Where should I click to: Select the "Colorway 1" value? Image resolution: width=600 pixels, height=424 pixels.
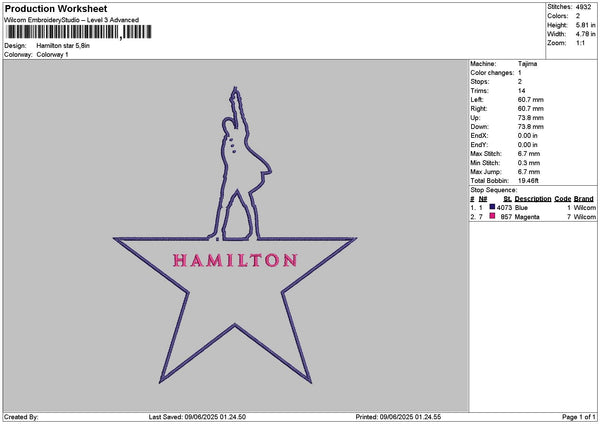point(52,55)
